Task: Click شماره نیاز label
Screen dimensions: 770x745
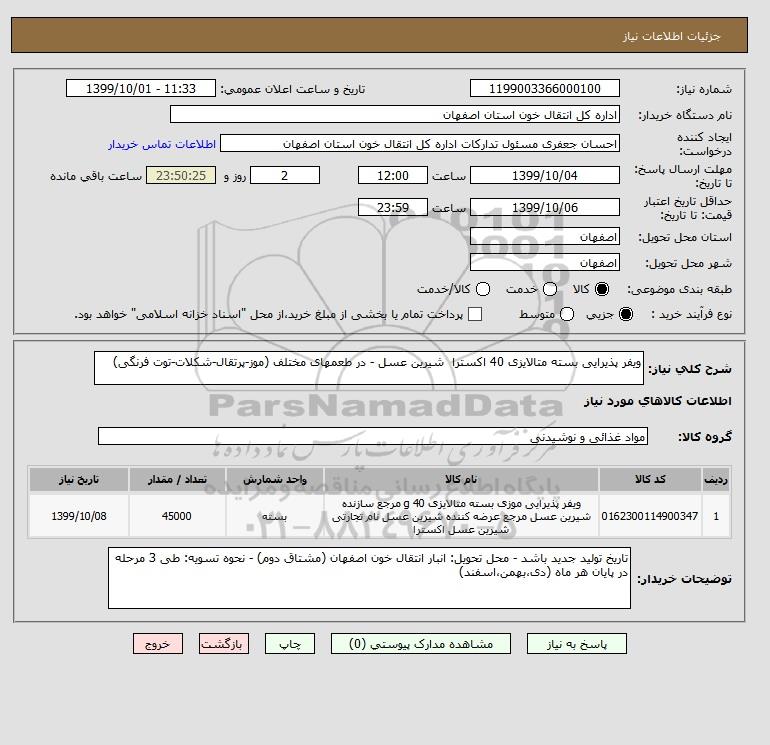Action: tap(704, 89)
